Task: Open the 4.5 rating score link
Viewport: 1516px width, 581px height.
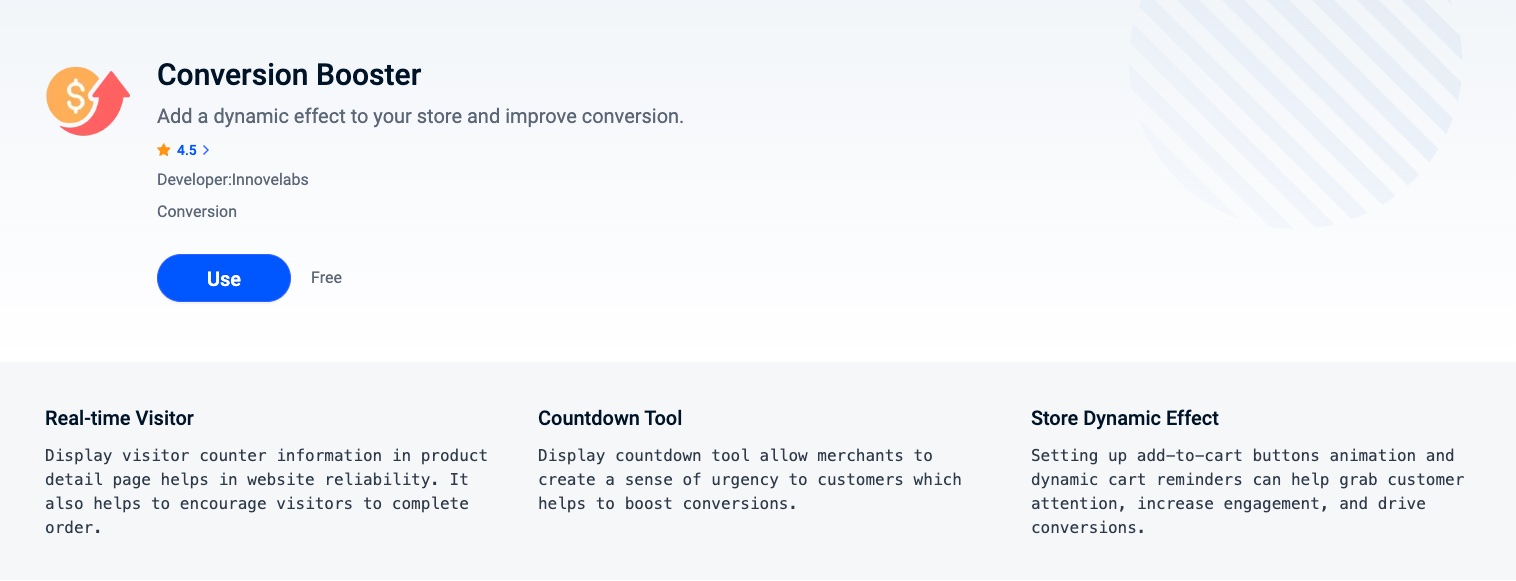Action: 187,150
